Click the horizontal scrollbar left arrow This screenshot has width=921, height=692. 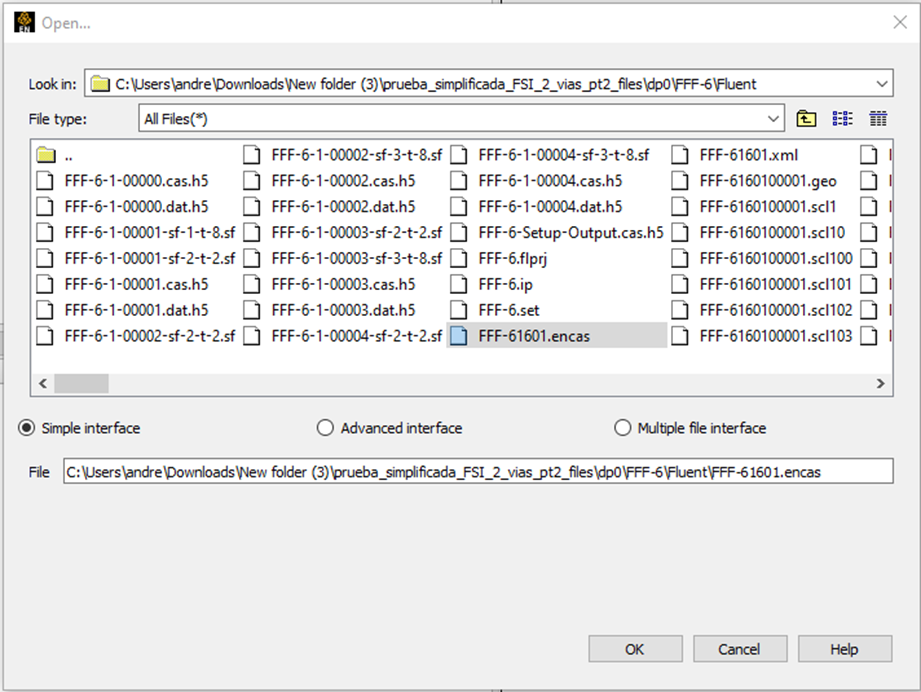pyautogui.click(x=43, y=384)
